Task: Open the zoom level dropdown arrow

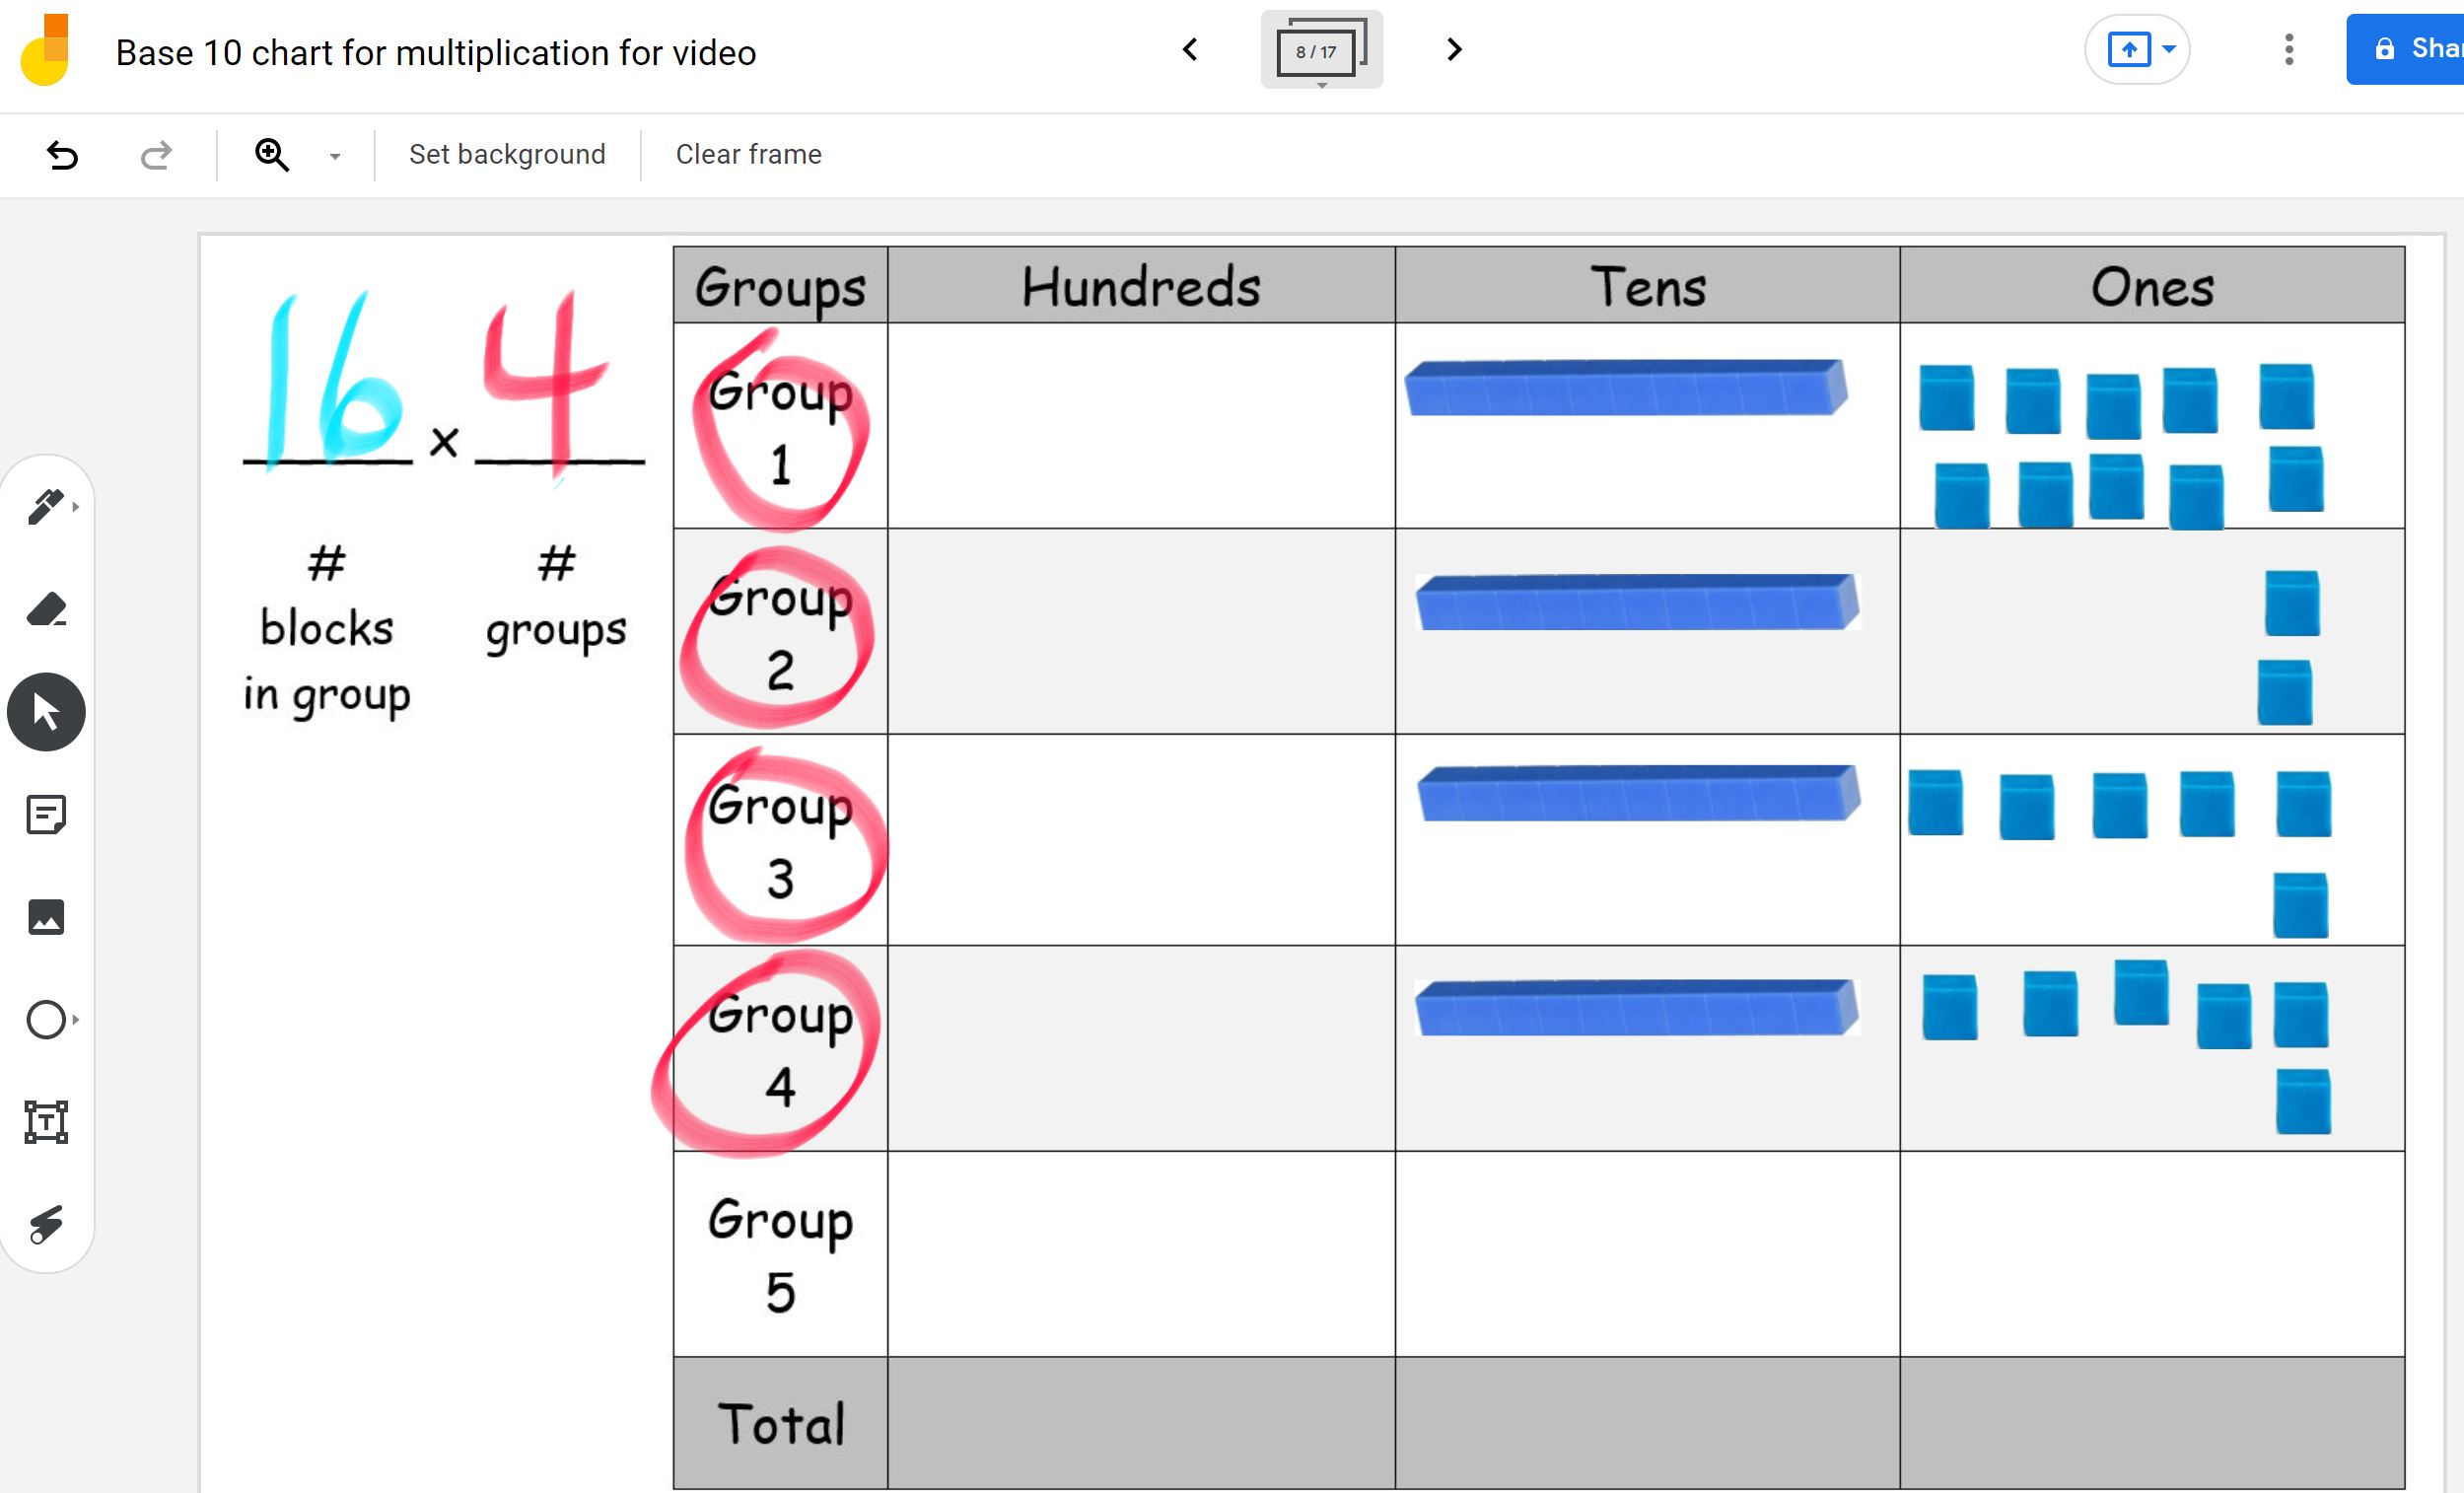Action: tap(335, 156)
